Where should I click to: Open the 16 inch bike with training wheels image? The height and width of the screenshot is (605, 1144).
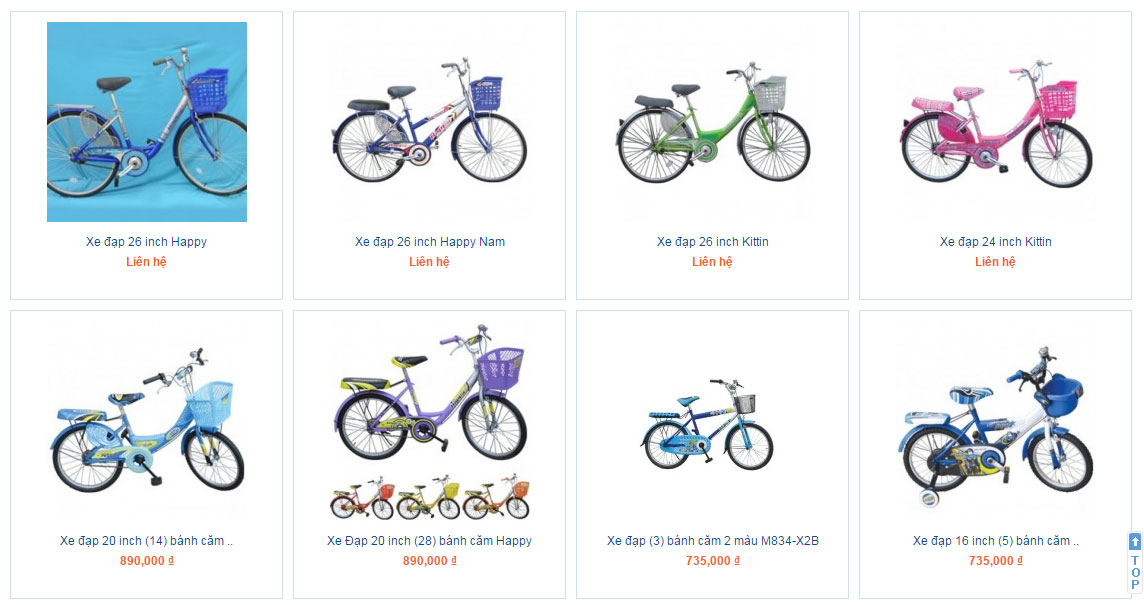(996, 421)
